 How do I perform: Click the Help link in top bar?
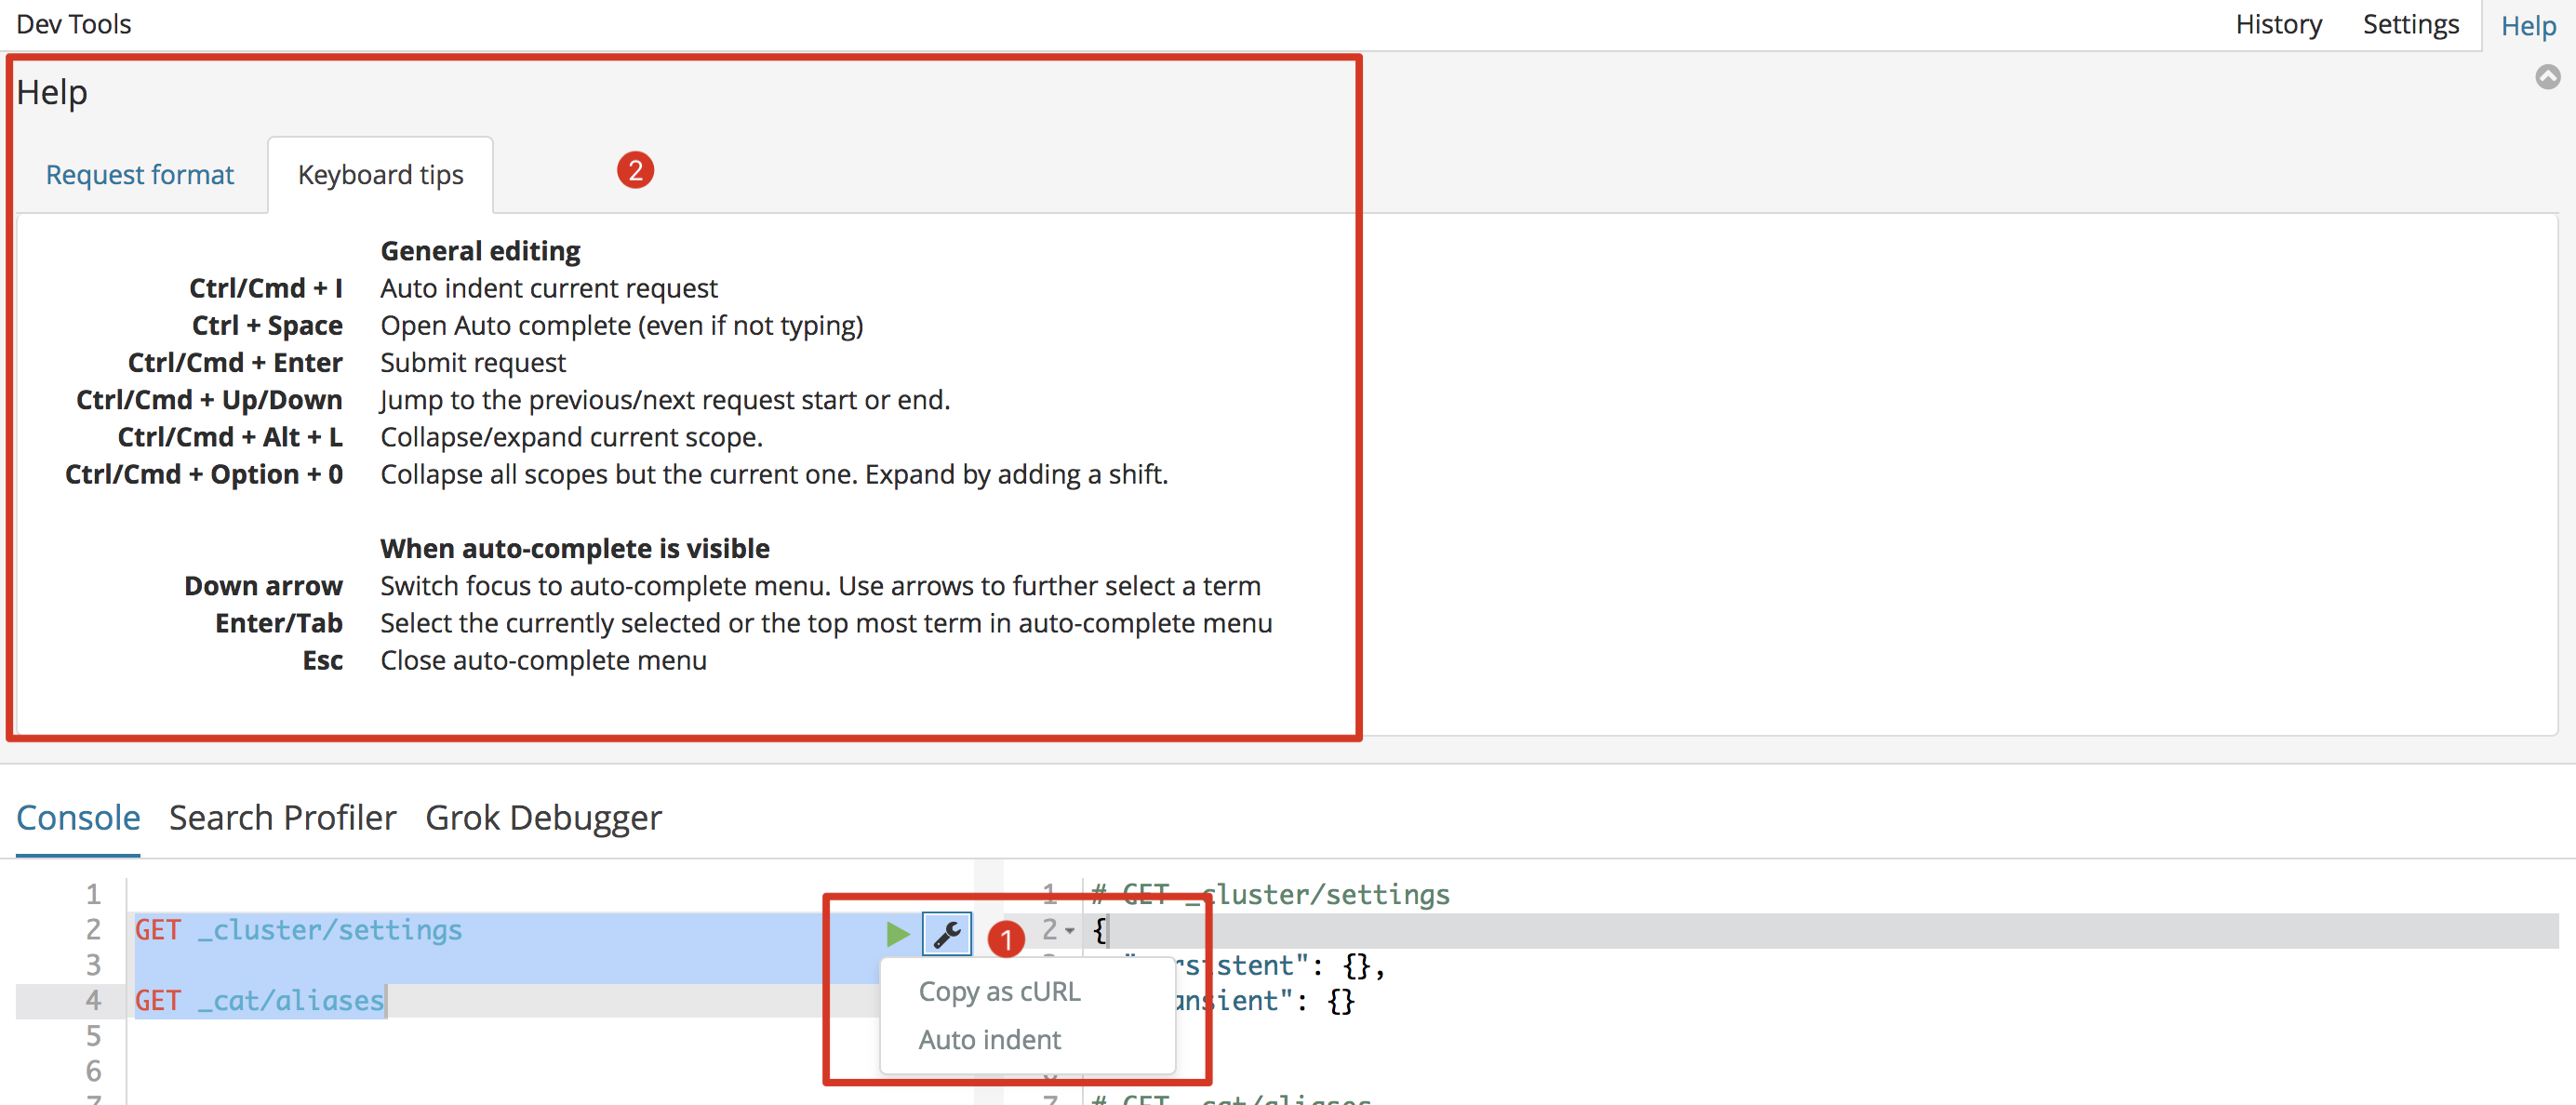click(x=2528, y=26)
